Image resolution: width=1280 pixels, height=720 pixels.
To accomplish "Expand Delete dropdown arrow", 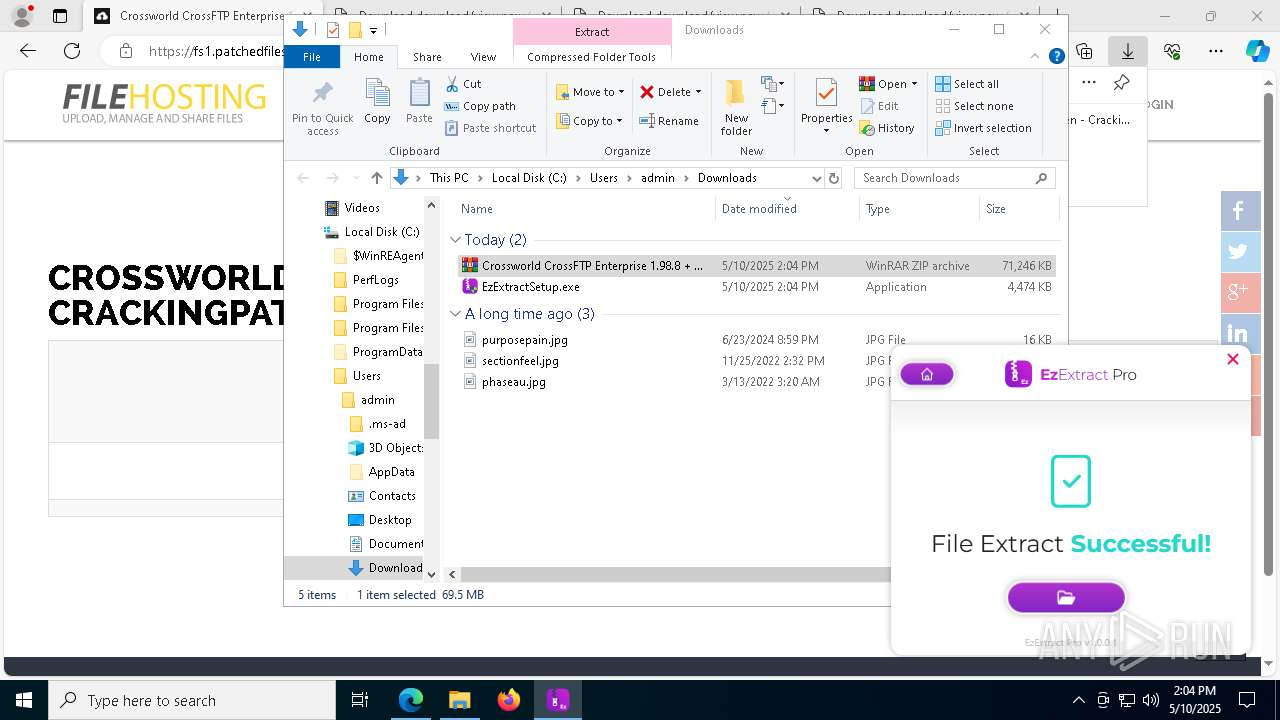I will (698, 92).
